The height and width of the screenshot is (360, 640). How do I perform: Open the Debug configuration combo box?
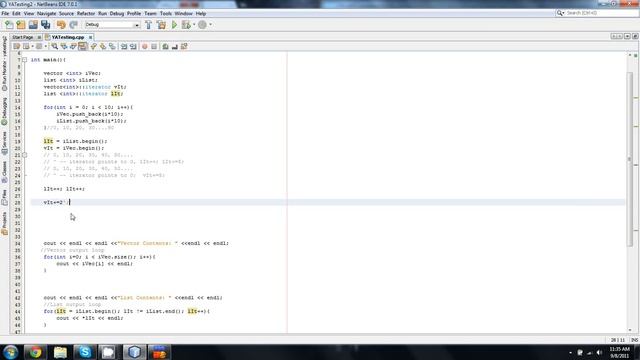tap(112, 25)
